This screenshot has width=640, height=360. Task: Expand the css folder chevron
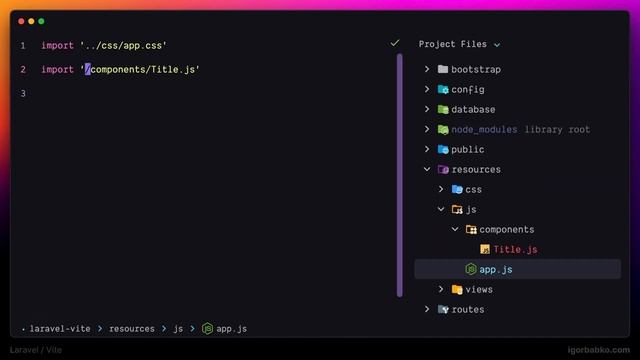(x=441, y=189)
